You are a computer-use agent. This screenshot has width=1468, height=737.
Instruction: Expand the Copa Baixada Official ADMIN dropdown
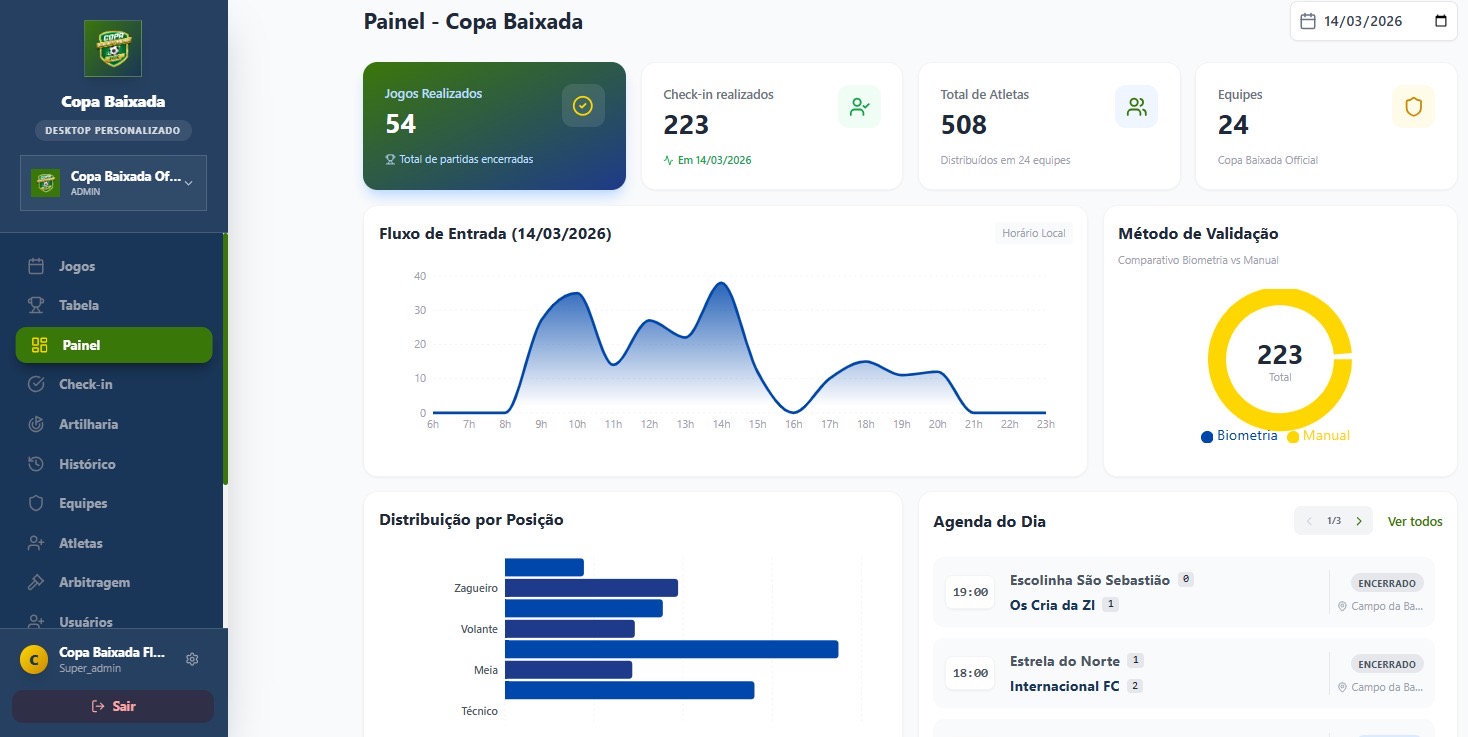(113, 183)
